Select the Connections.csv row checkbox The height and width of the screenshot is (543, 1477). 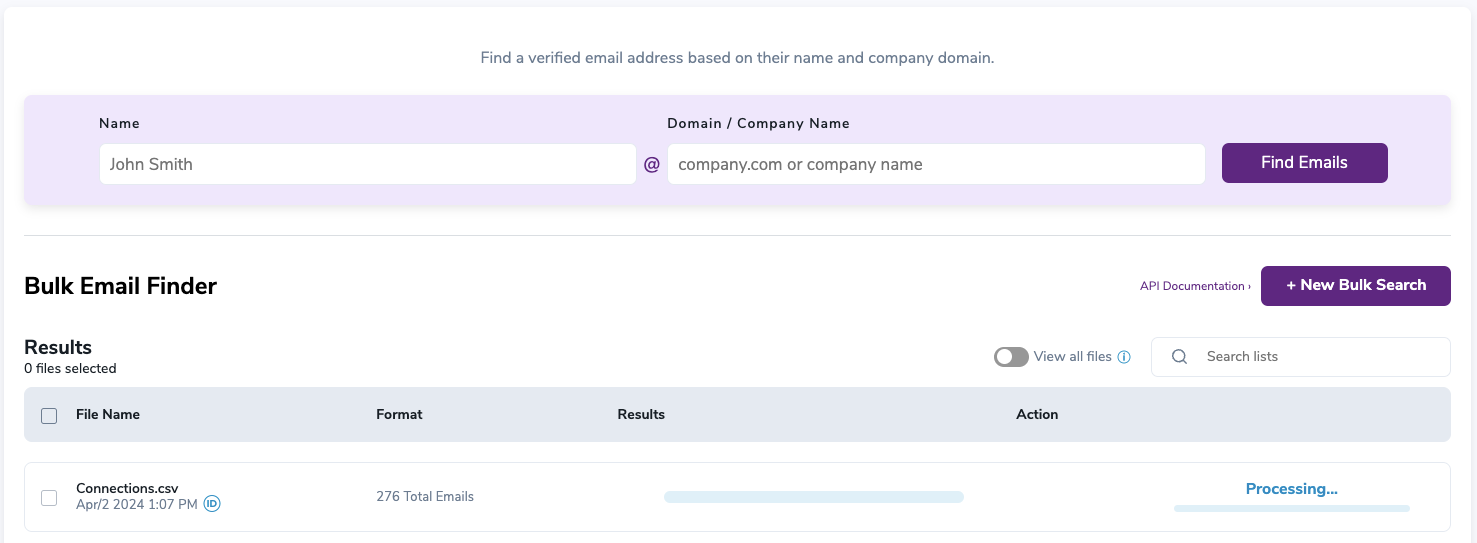point(49,497)
